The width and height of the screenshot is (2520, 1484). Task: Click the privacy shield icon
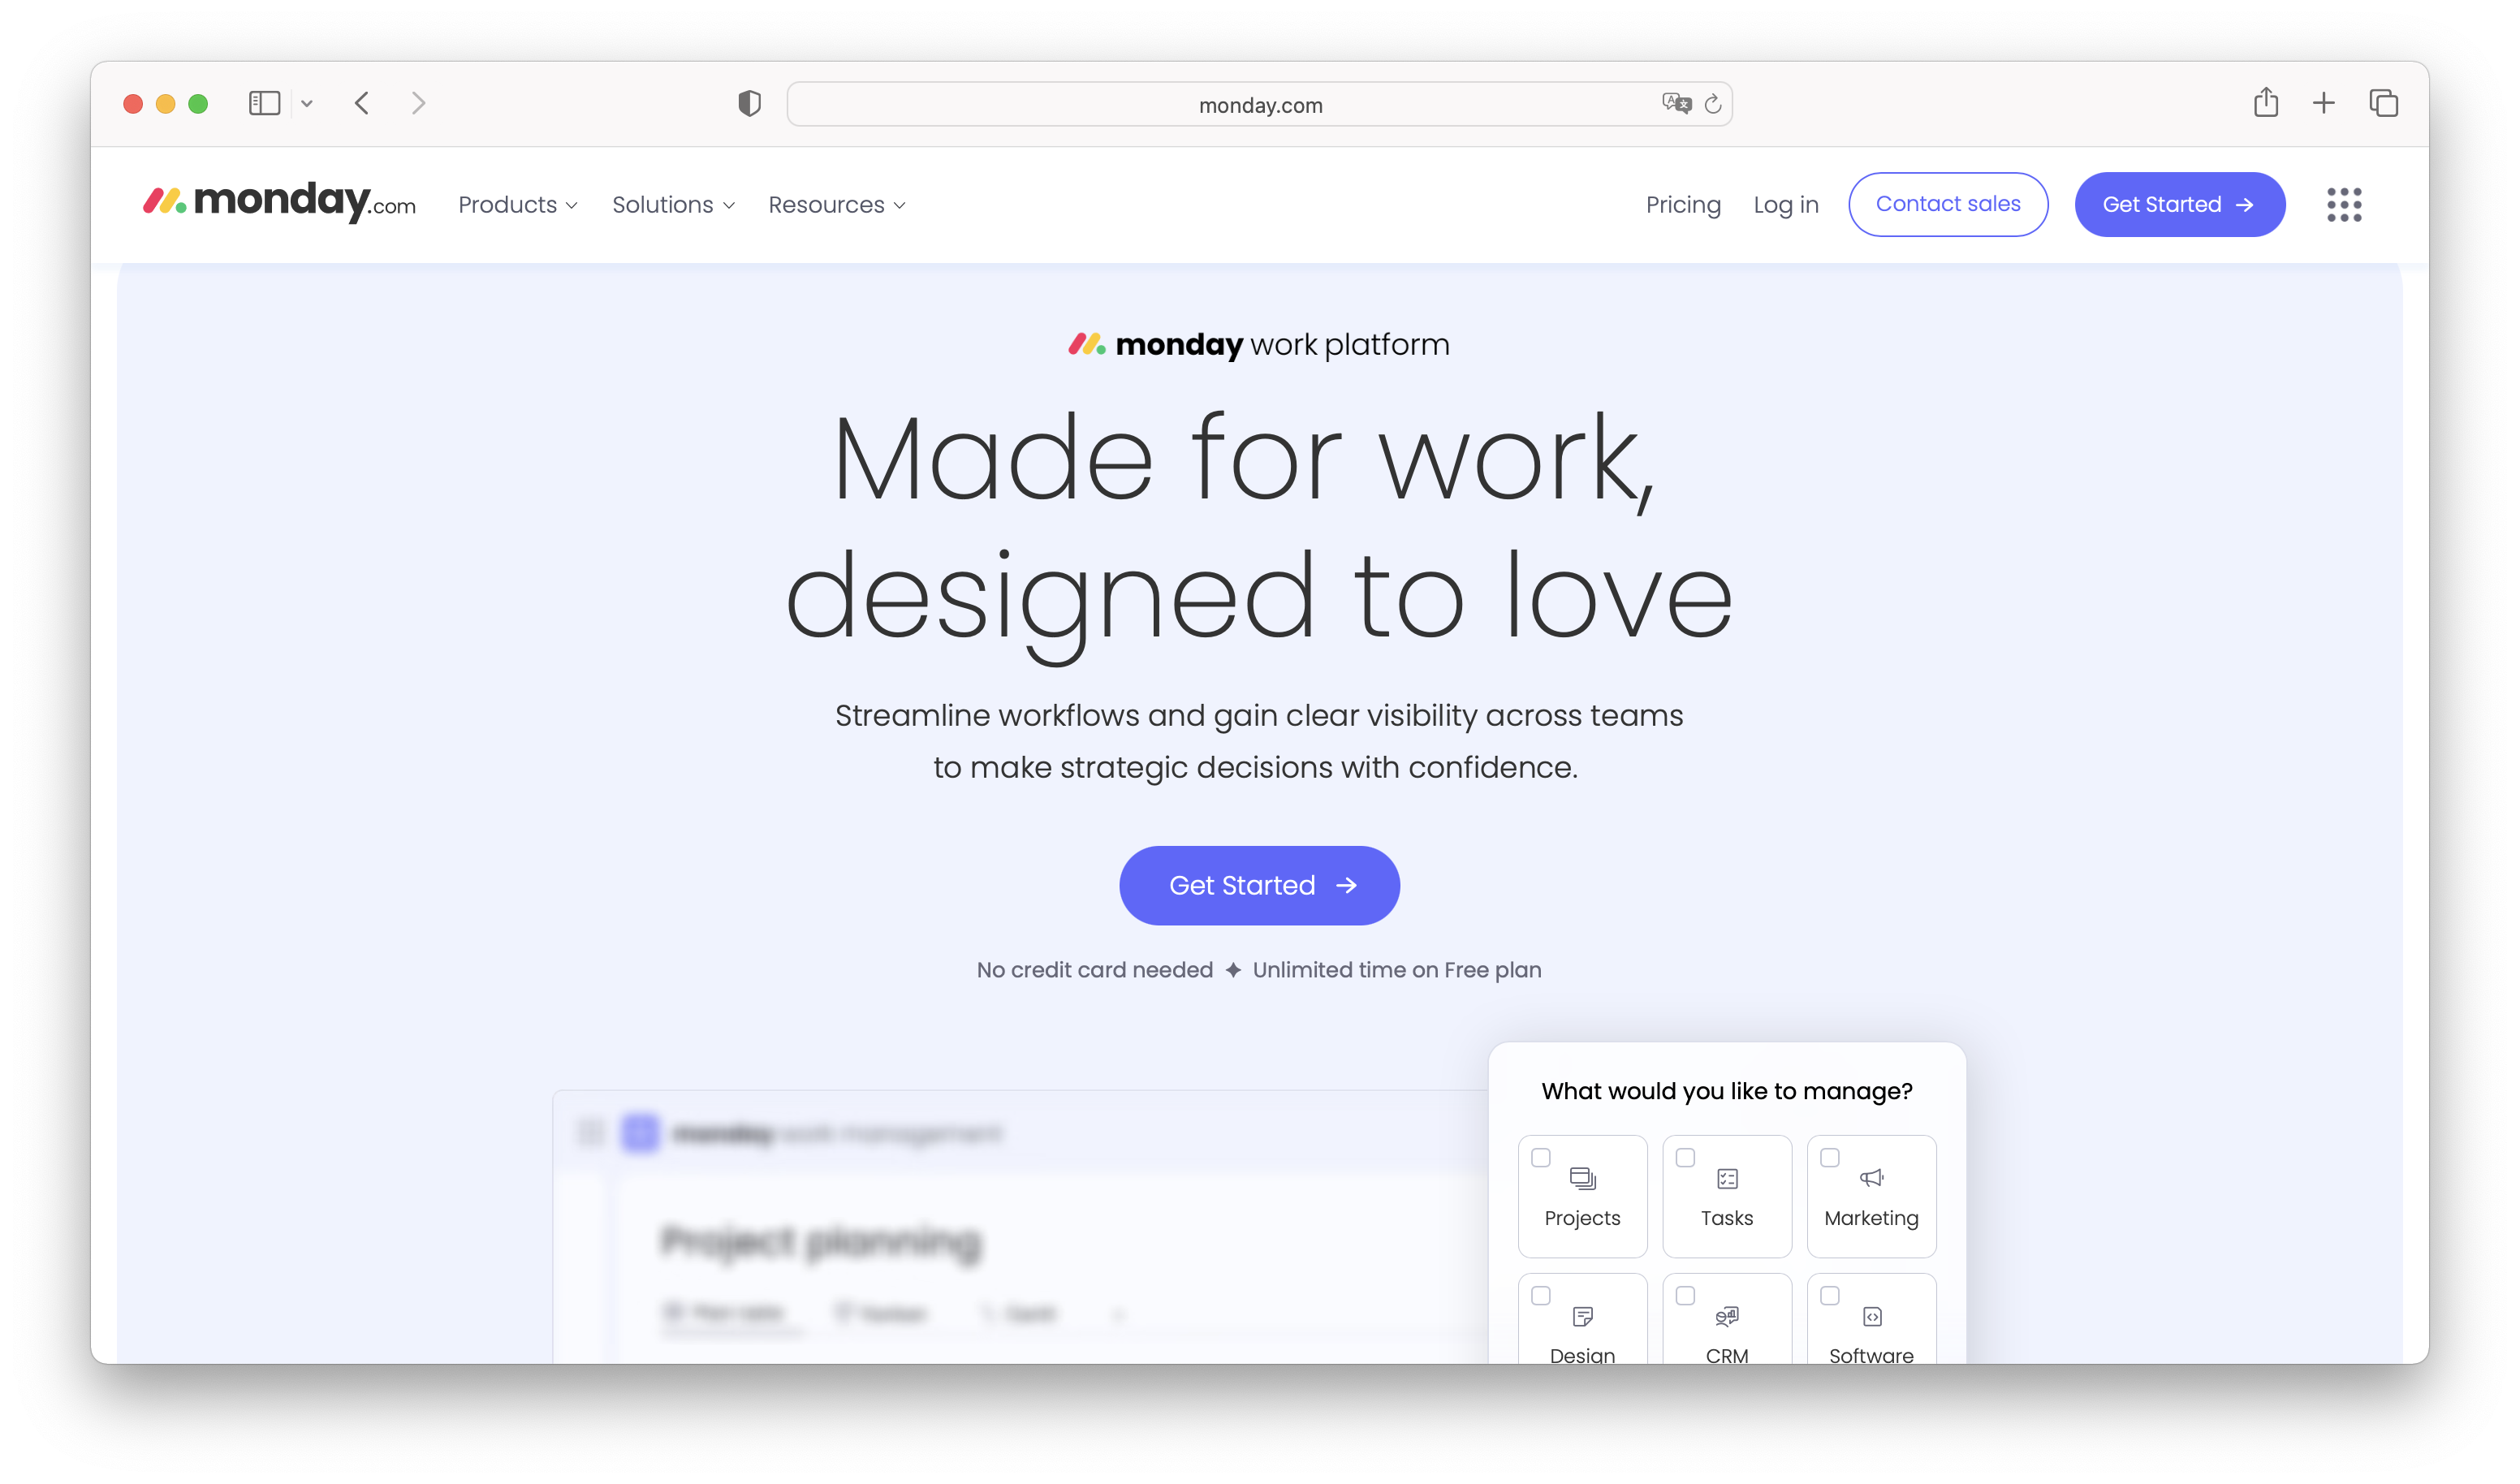(749, 103)
